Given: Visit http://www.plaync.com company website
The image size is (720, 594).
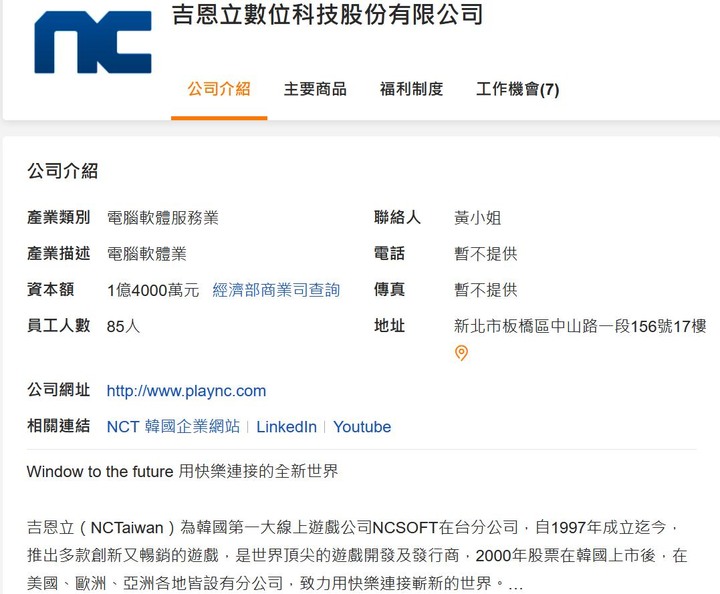Looking at the screenshot, I should [x=186, y=391].
